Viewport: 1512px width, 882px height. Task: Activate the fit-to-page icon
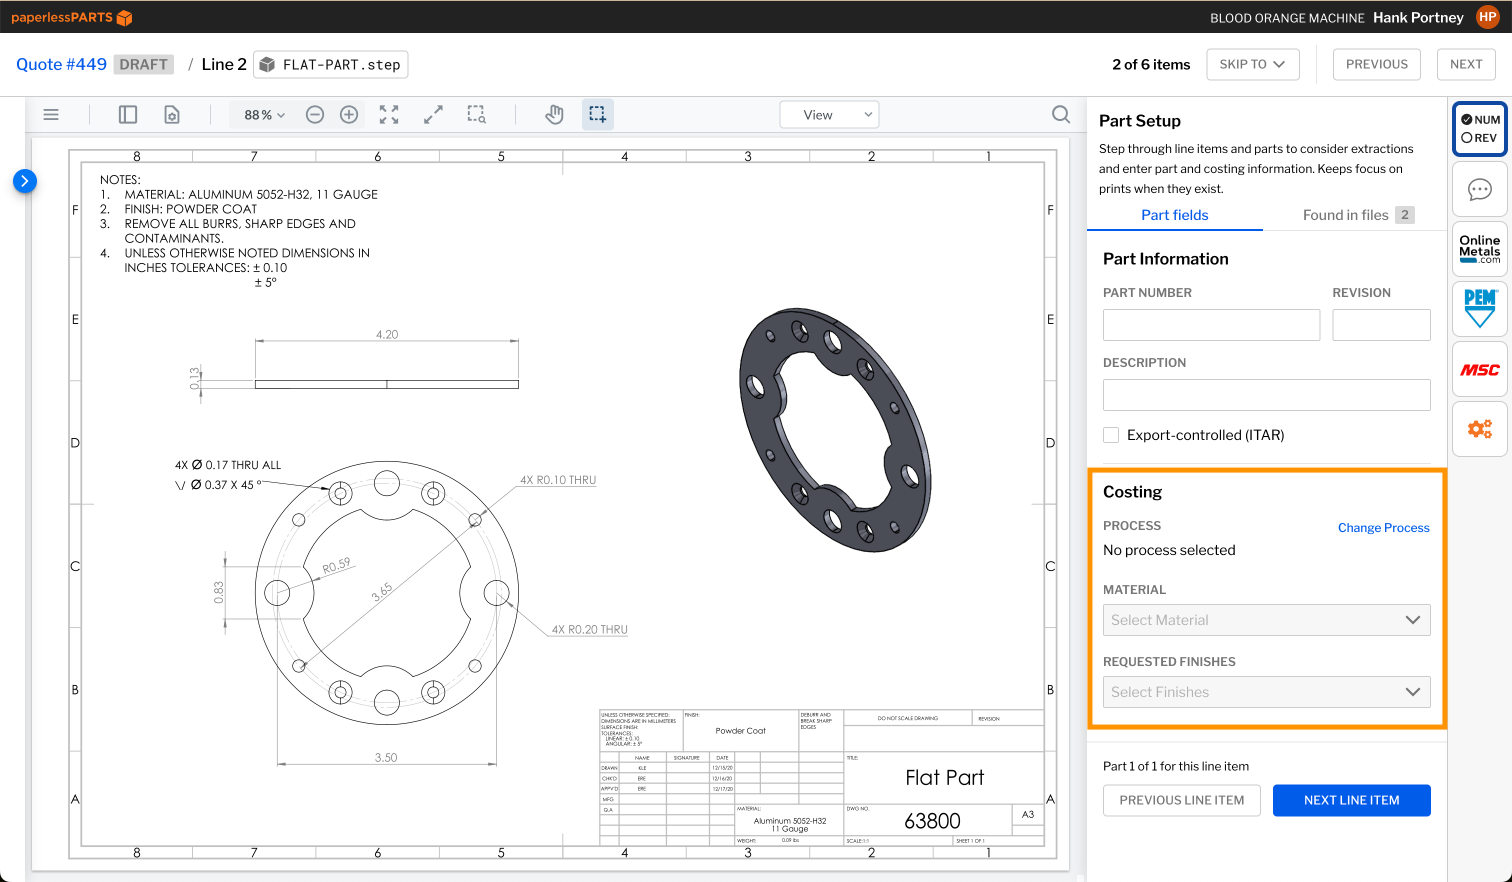[389, 115]
